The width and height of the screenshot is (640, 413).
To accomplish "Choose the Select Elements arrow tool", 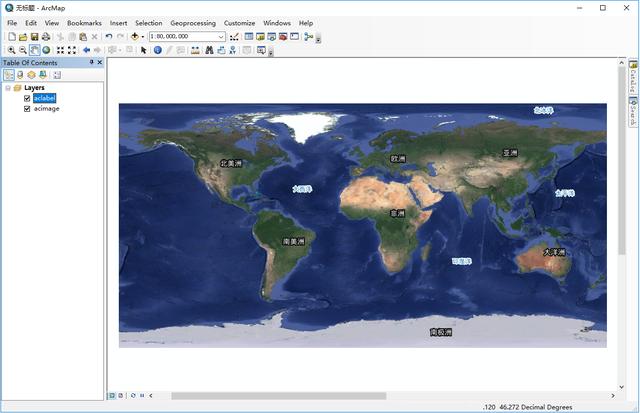I will coord(143,50).
